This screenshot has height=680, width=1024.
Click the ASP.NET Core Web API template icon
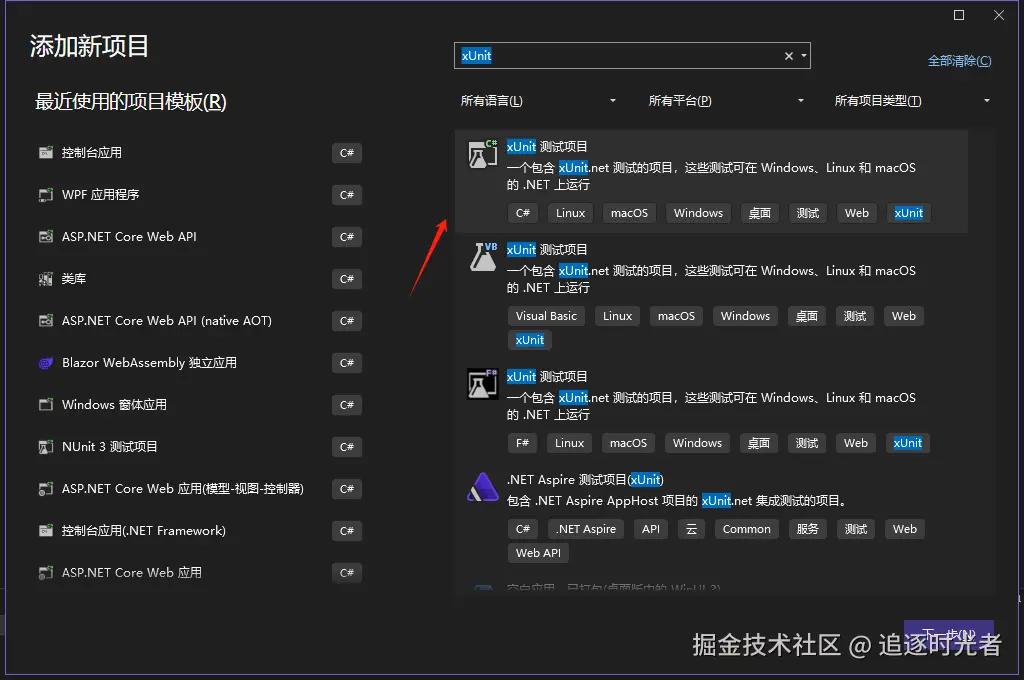pyautogui.click(x=46, y=236)
